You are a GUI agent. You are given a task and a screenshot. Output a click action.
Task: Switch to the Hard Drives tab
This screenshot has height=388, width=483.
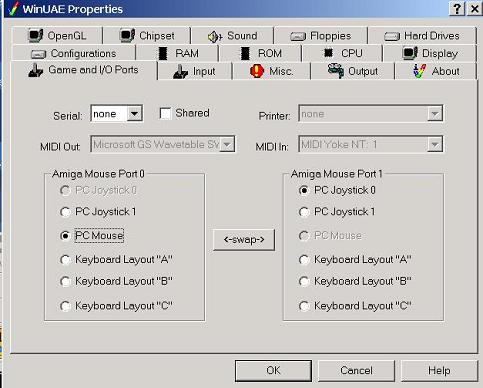pyautogui.click(x=422, y=36)
